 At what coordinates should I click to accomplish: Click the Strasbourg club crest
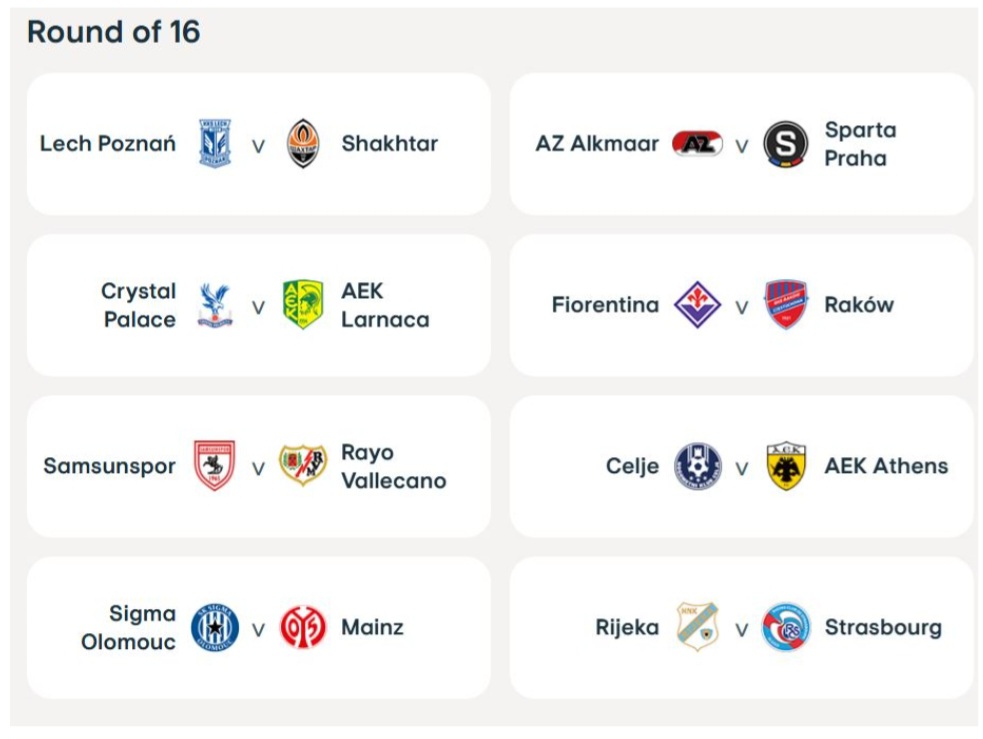point(786,628)
